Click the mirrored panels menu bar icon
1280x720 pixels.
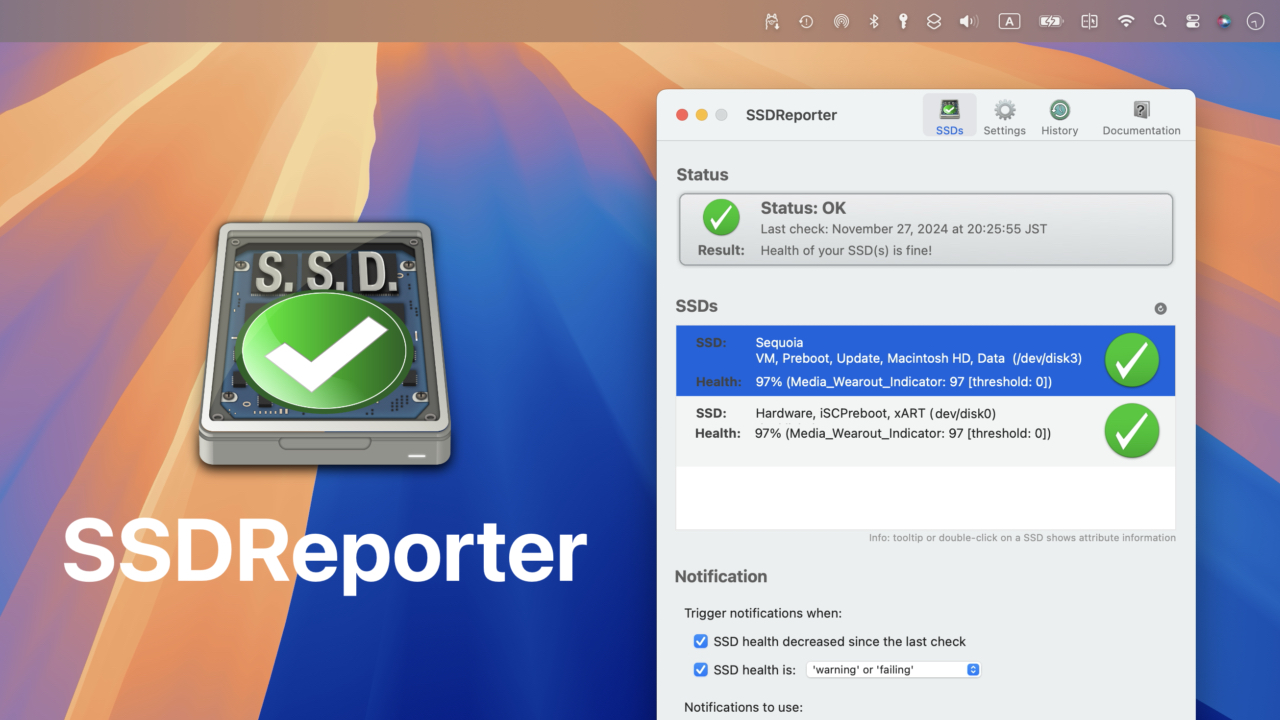tap(1089, 21)
